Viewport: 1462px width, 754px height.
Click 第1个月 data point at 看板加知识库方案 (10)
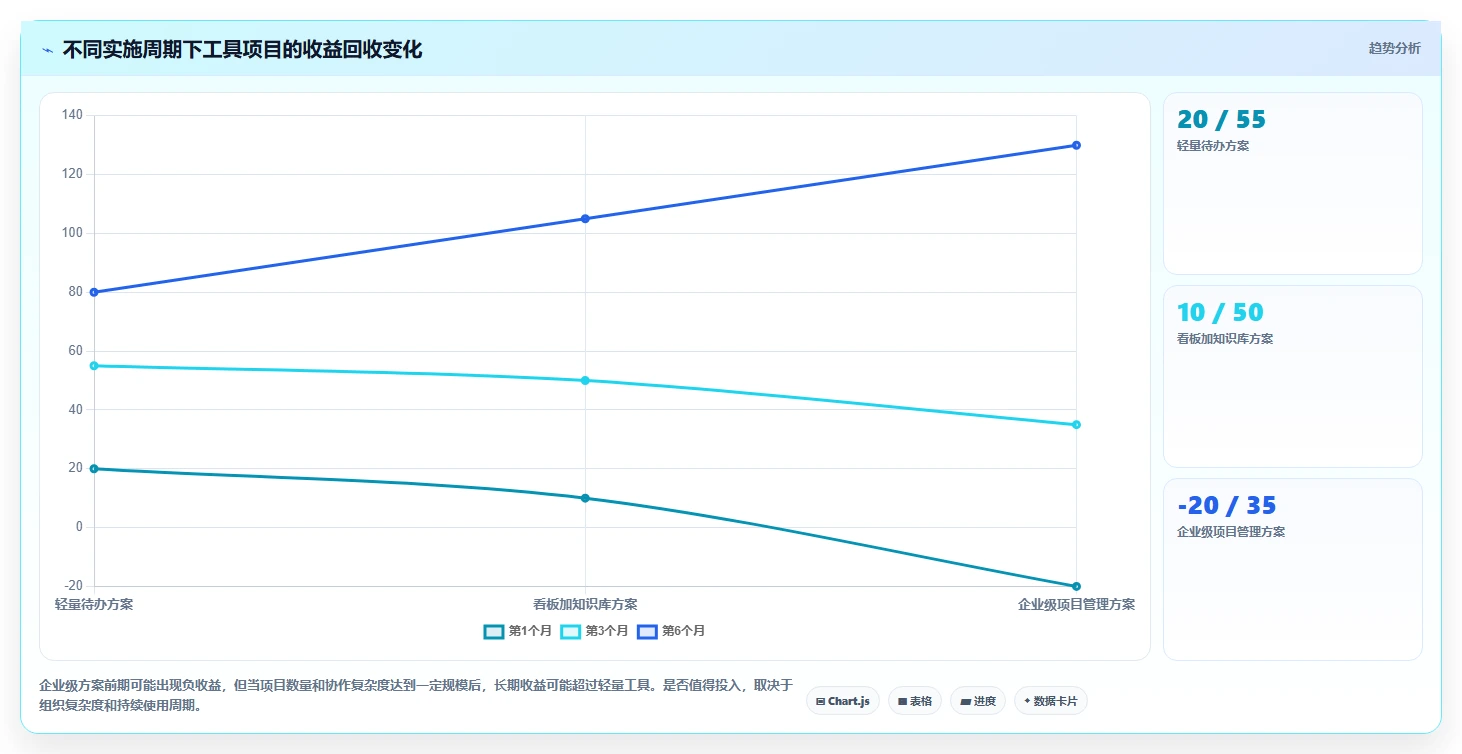585,498
